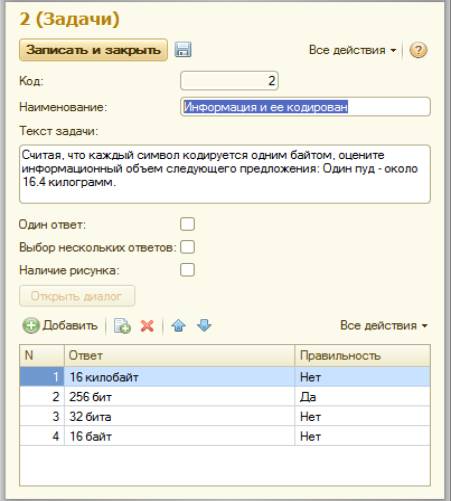Screen dimensions: 451x501
Task: Click the Добавить button label
Action: click(x=70, y=325)
